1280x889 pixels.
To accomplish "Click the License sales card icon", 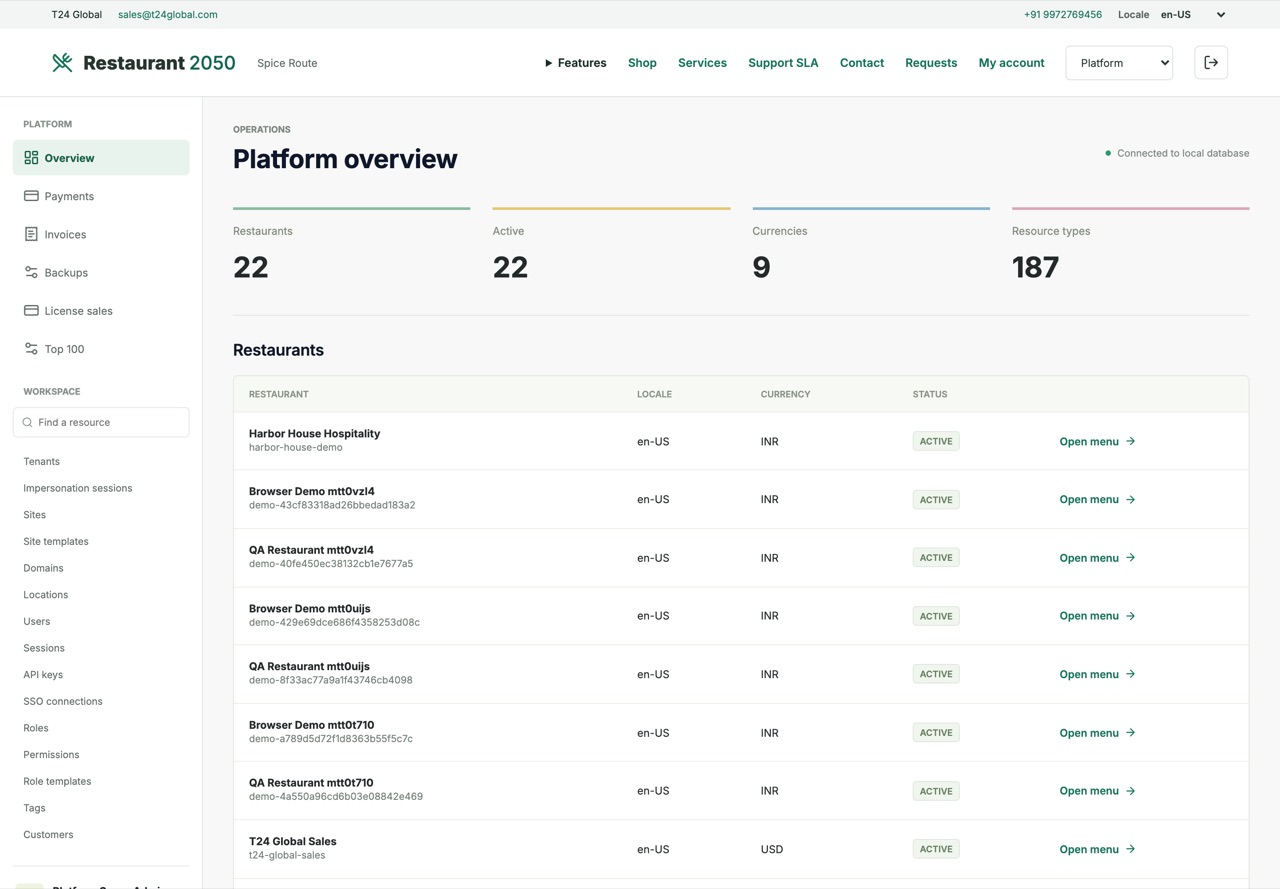I will [31, 310].
